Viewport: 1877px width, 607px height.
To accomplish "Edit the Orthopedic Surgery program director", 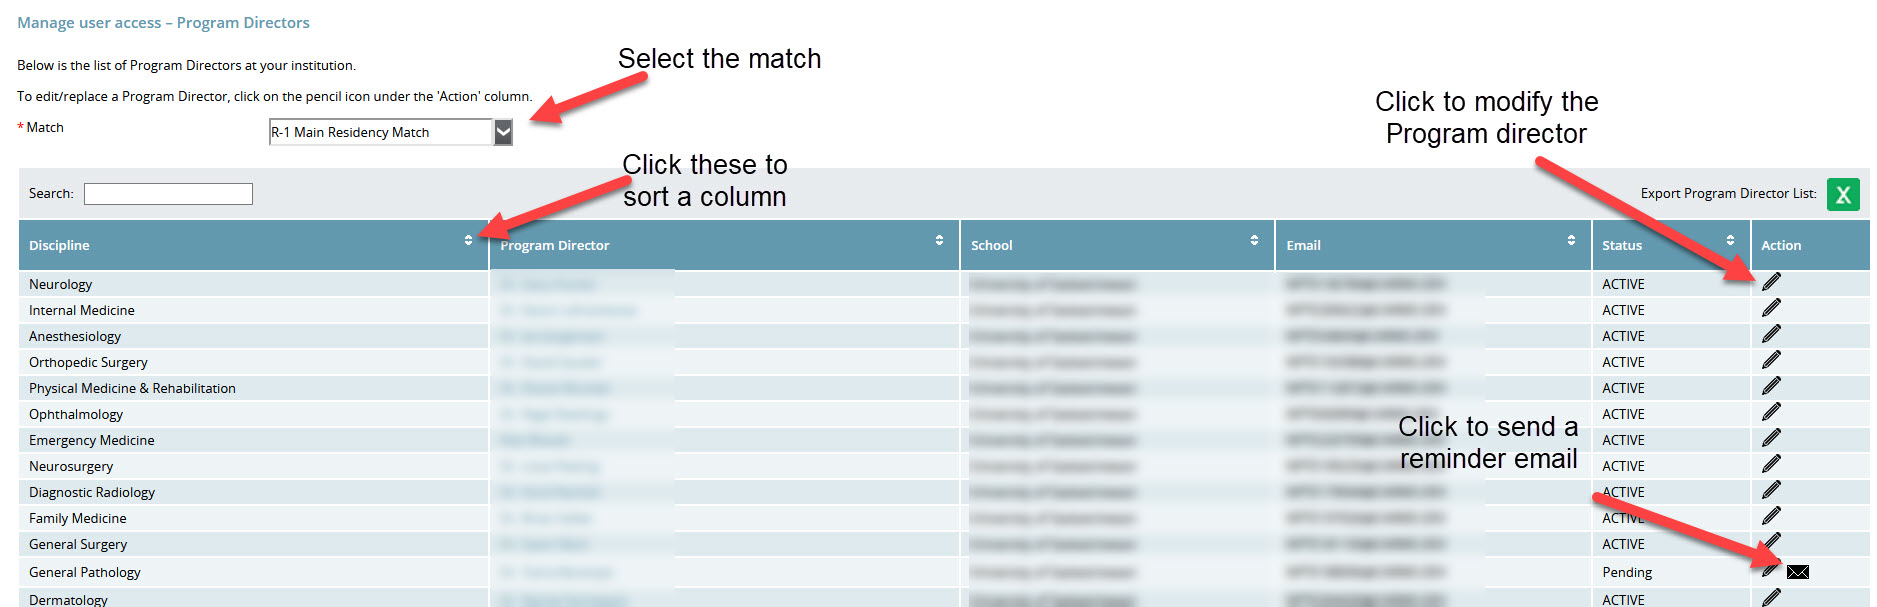I will coord(1771,361).
